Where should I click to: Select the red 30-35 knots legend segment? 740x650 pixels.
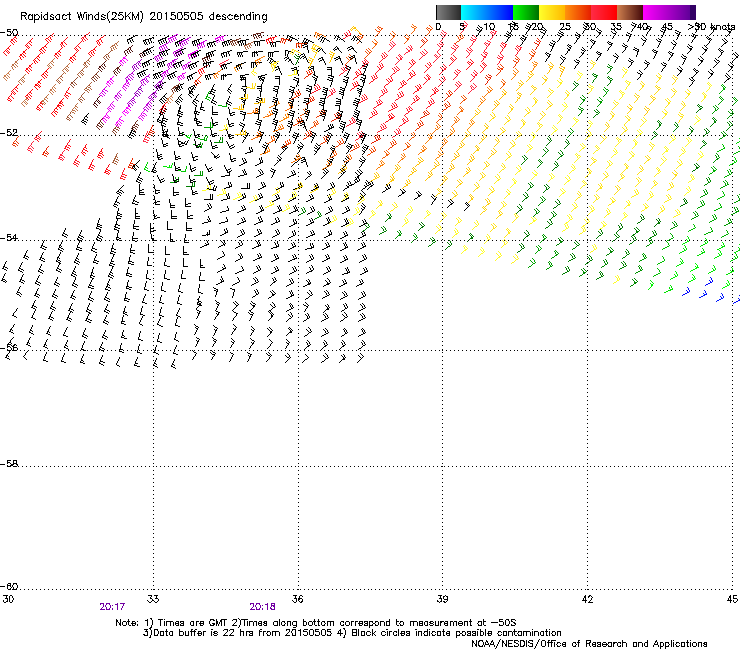[604, 12]
